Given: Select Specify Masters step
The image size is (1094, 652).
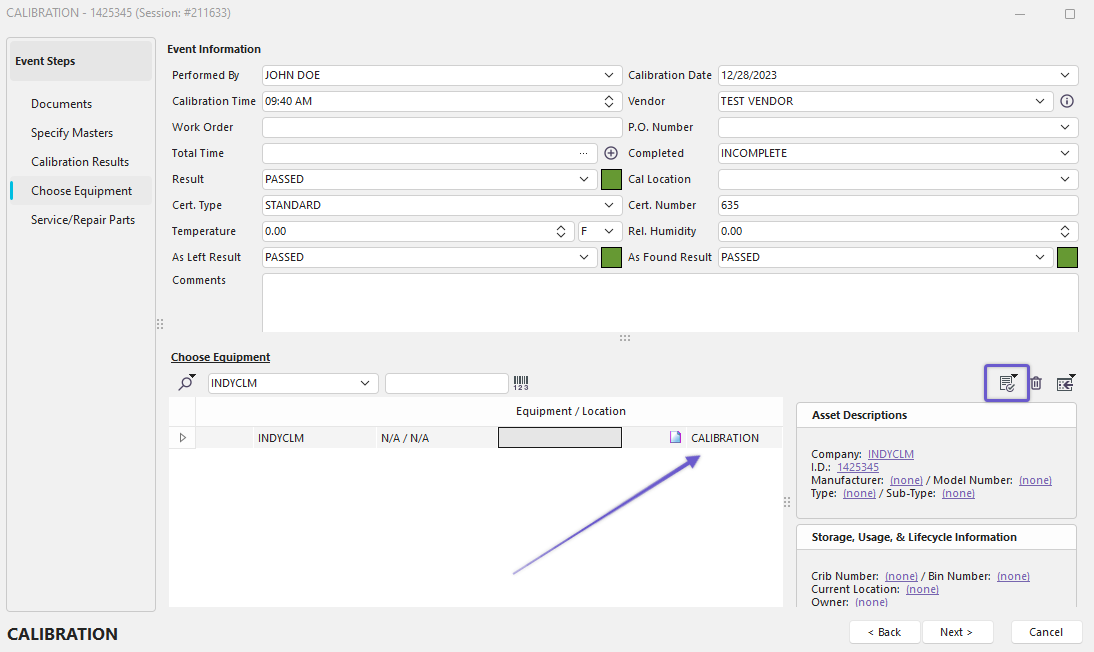Looking at the screenshot, I should pyautogui.click(x=72, y=133).
